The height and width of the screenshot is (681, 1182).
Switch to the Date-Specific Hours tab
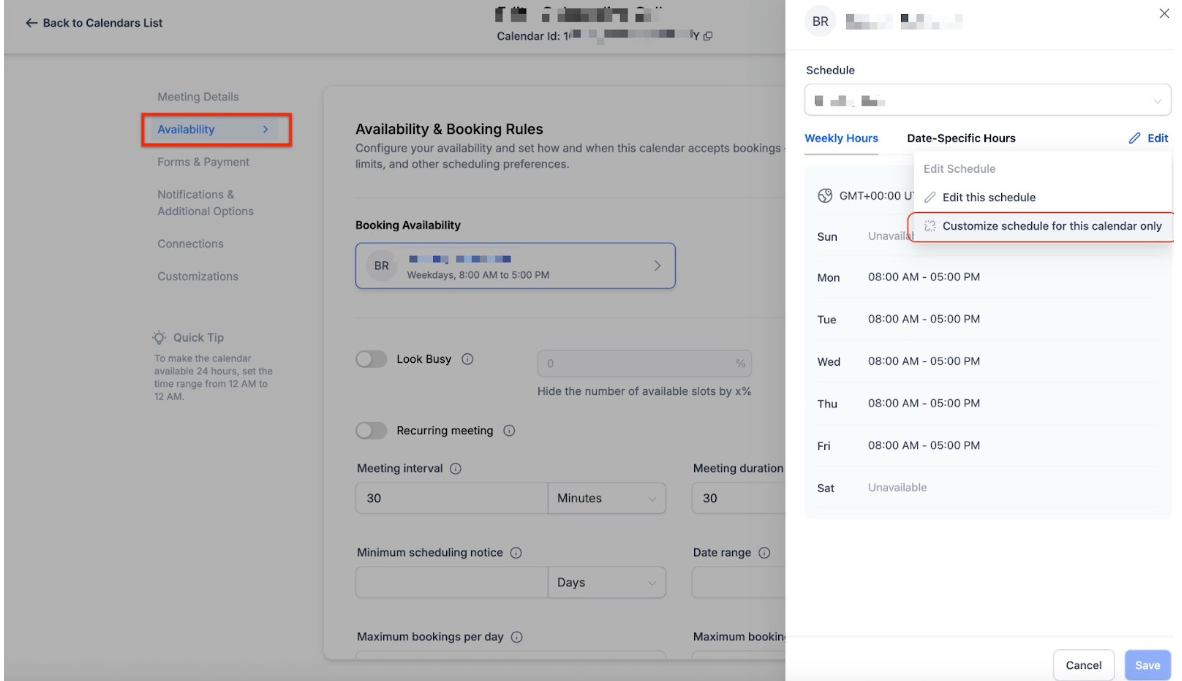click(960, 138)
